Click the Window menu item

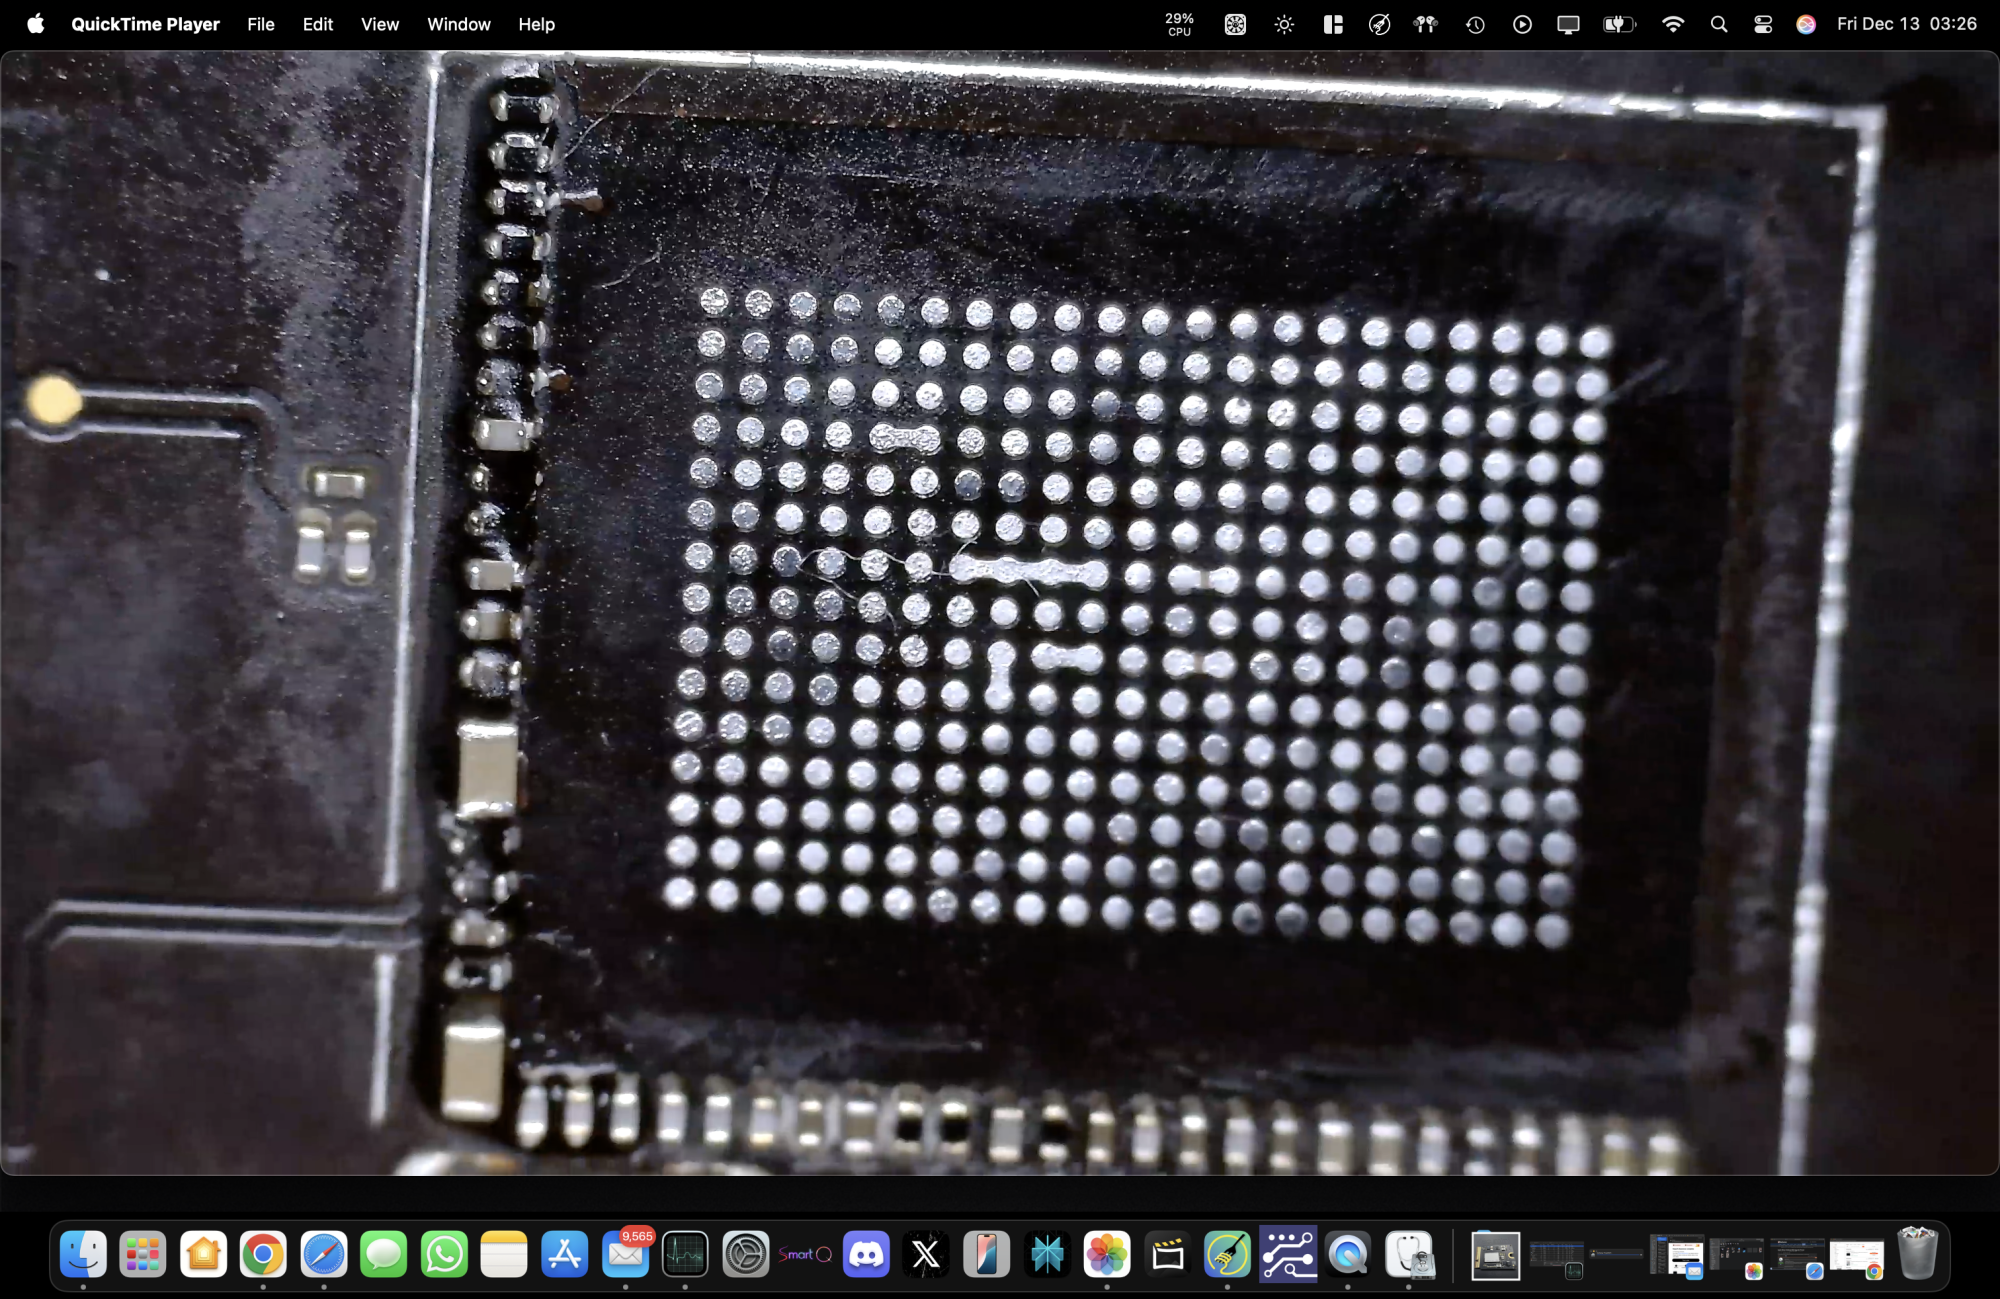pyautogui.click(x=458, y=24)
